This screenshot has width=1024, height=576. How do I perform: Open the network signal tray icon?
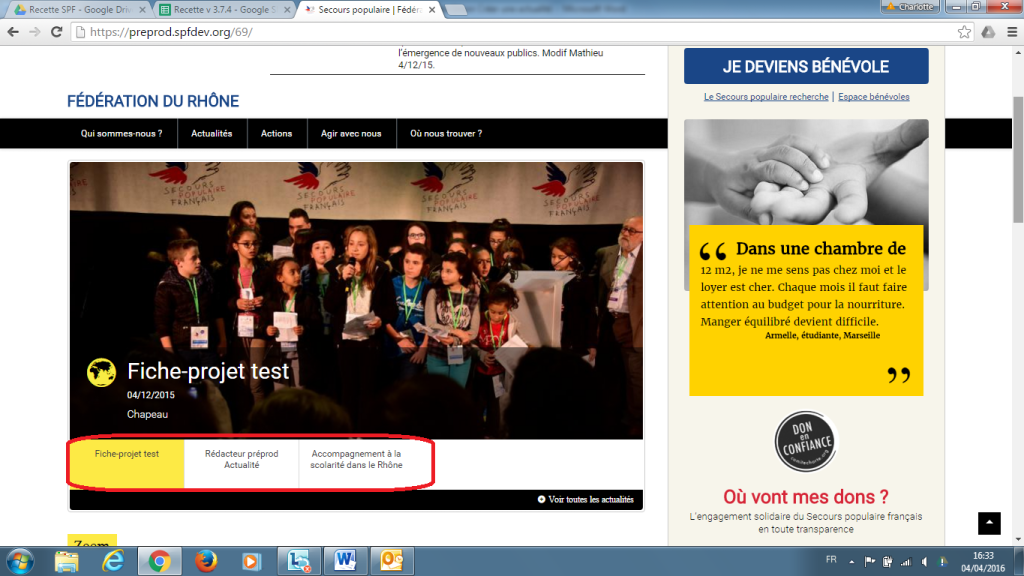(x=906, y=562)
